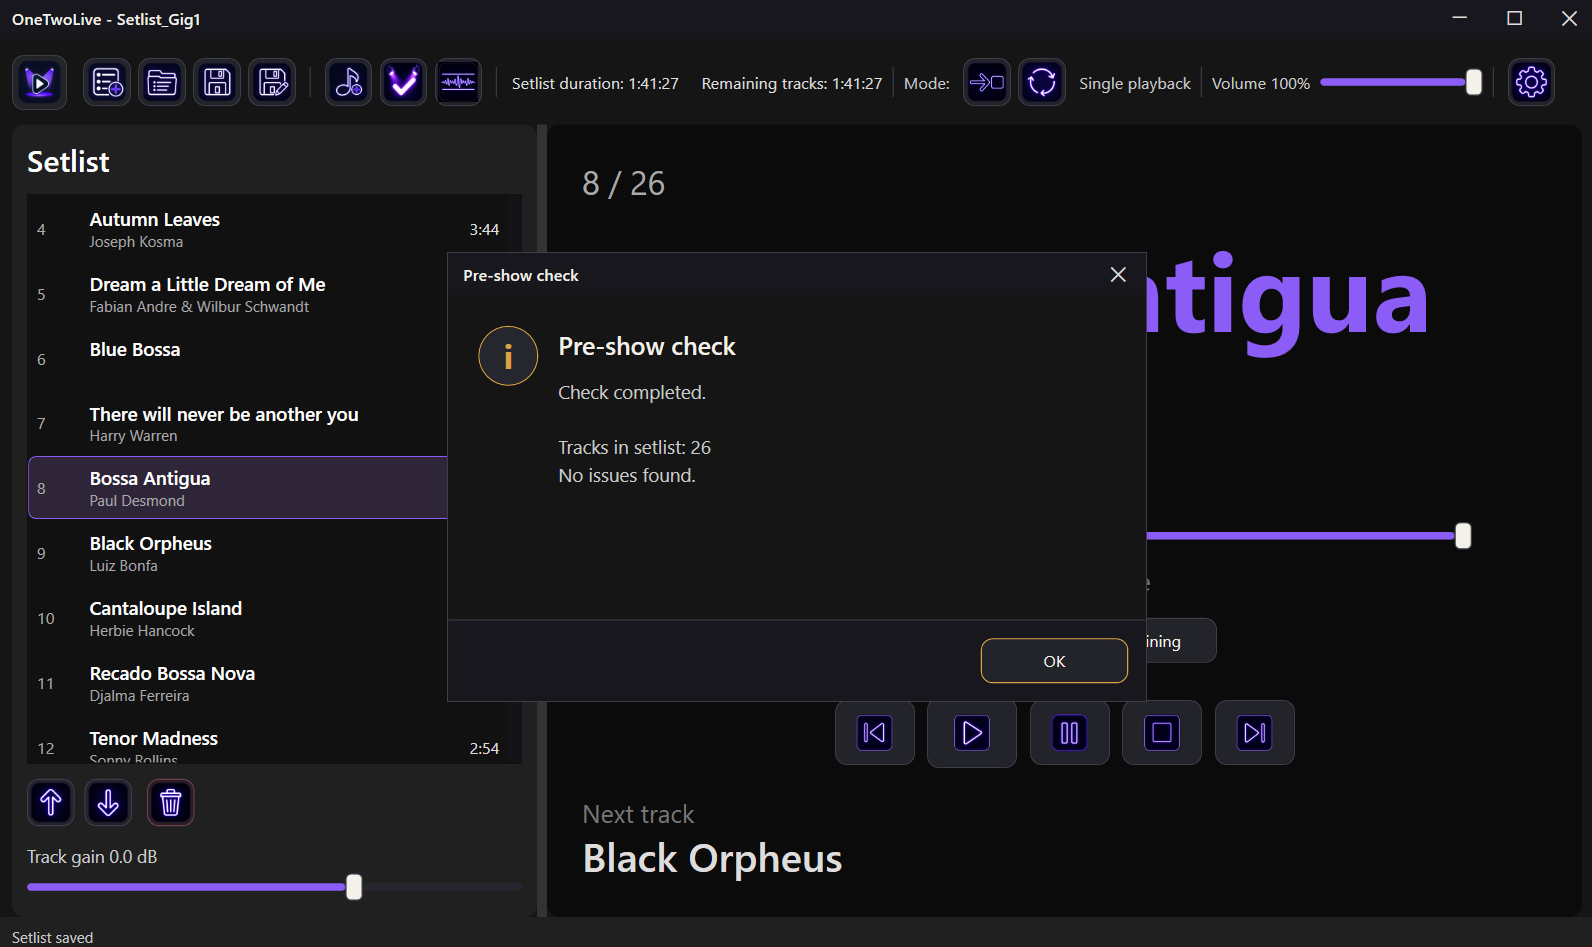
Task: Open a setlist with the folder icon
Action: (162, 82)
